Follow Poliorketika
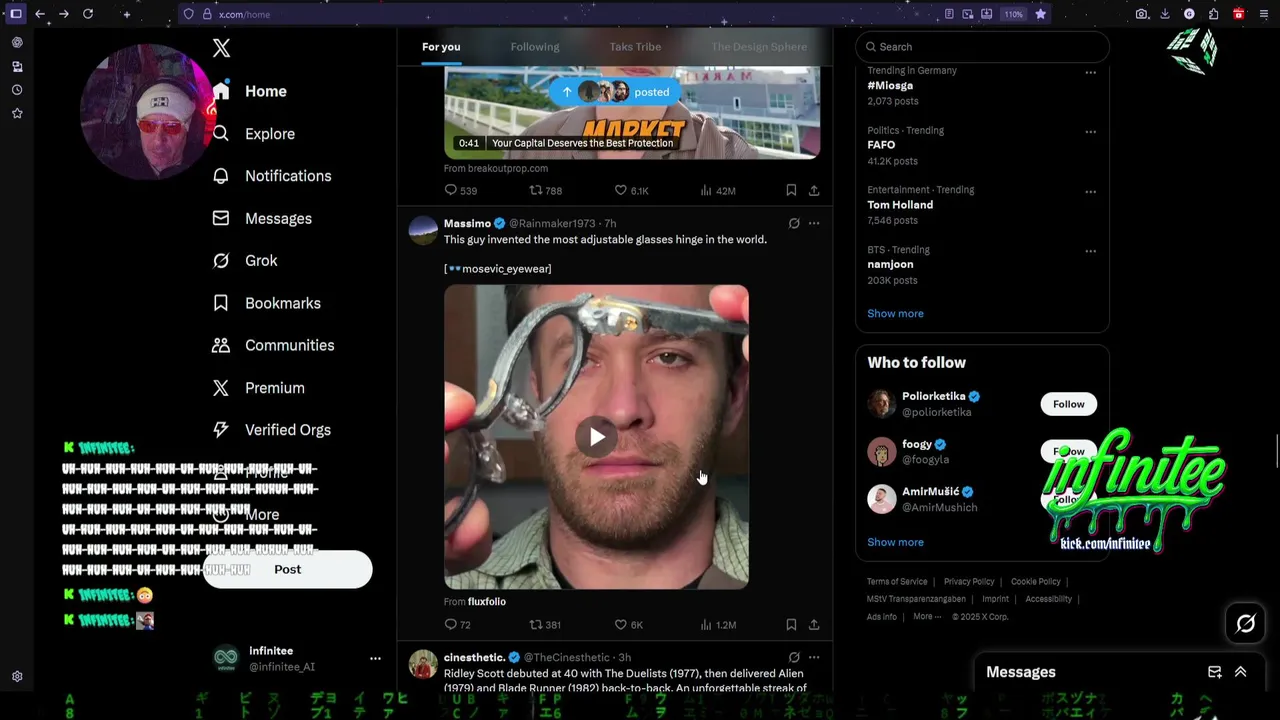This screenshot has width=1280, height=720. click(1068, 404)
